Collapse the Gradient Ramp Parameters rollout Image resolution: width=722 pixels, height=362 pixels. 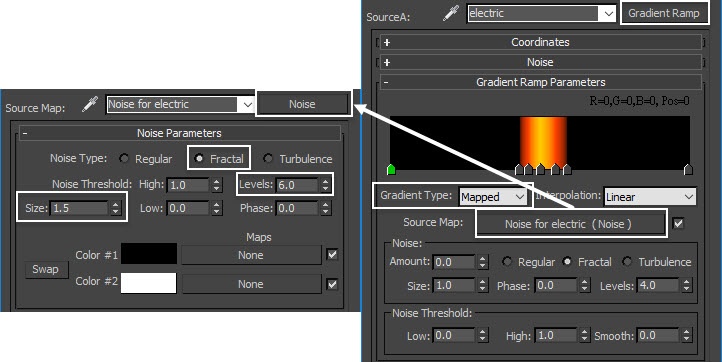click(x=541, y=82)
